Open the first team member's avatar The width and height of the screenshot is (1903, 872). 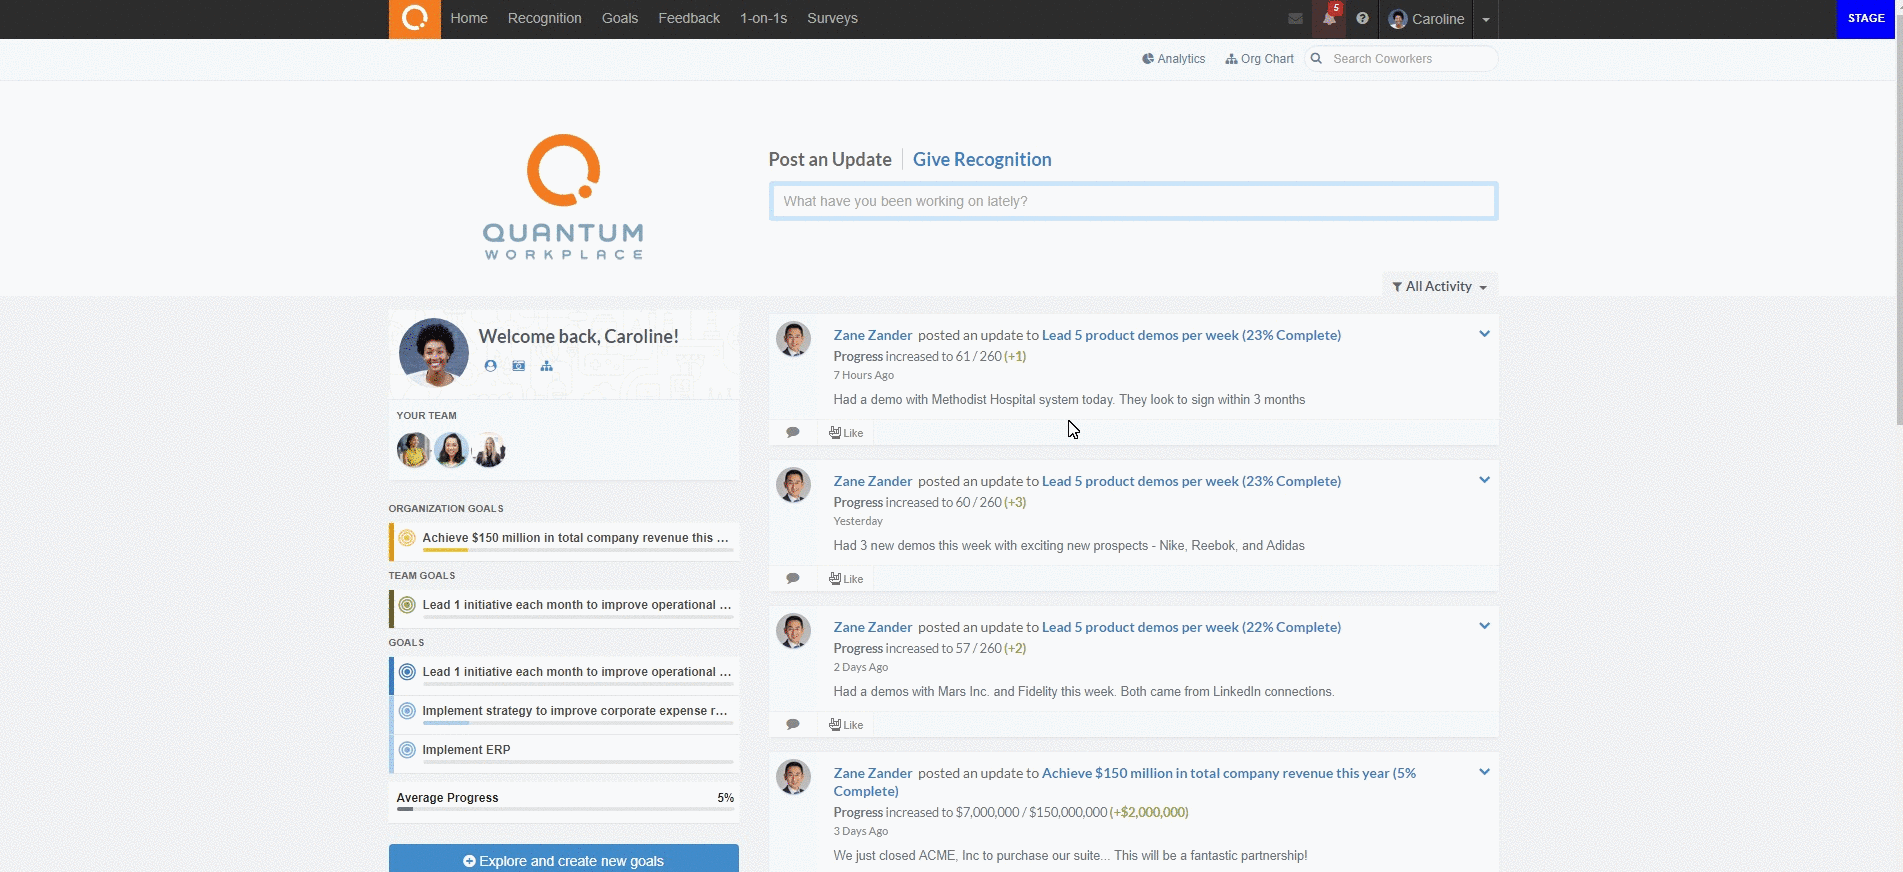[x=414, y=450]
